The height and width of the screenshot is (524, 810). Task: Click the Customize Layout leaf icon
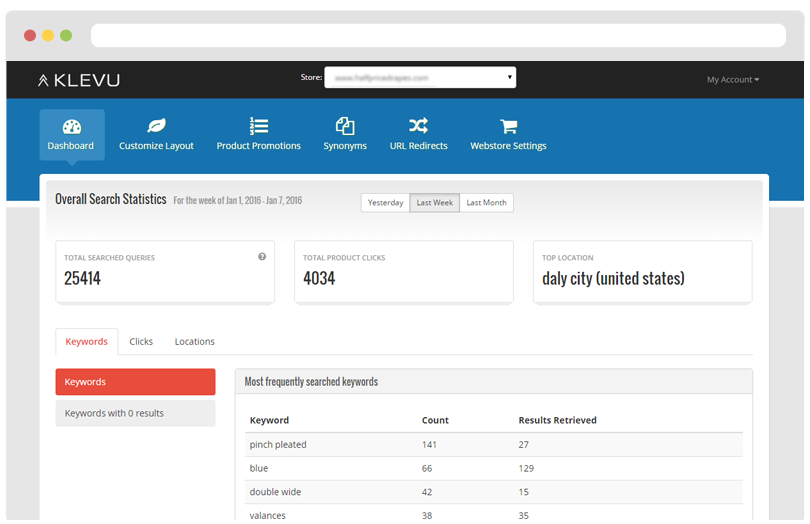tap(156, 126)
